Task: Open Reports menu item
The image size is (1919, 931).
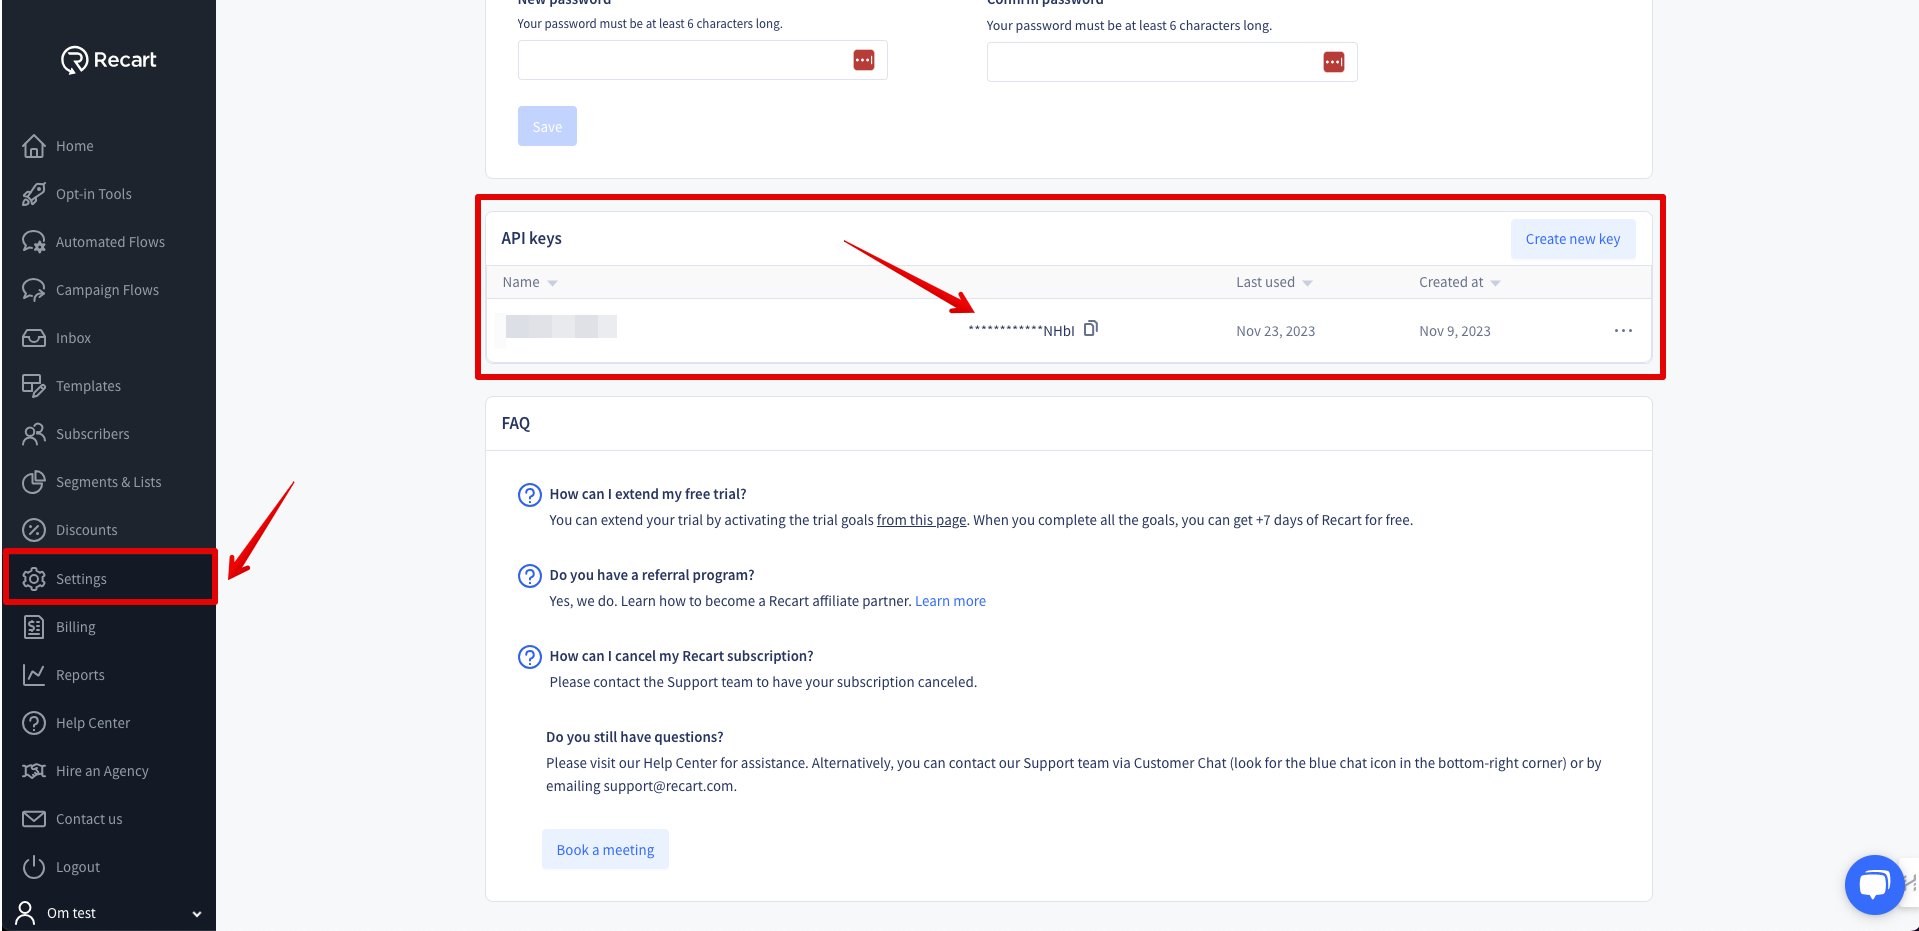Action: click(80, 675)
